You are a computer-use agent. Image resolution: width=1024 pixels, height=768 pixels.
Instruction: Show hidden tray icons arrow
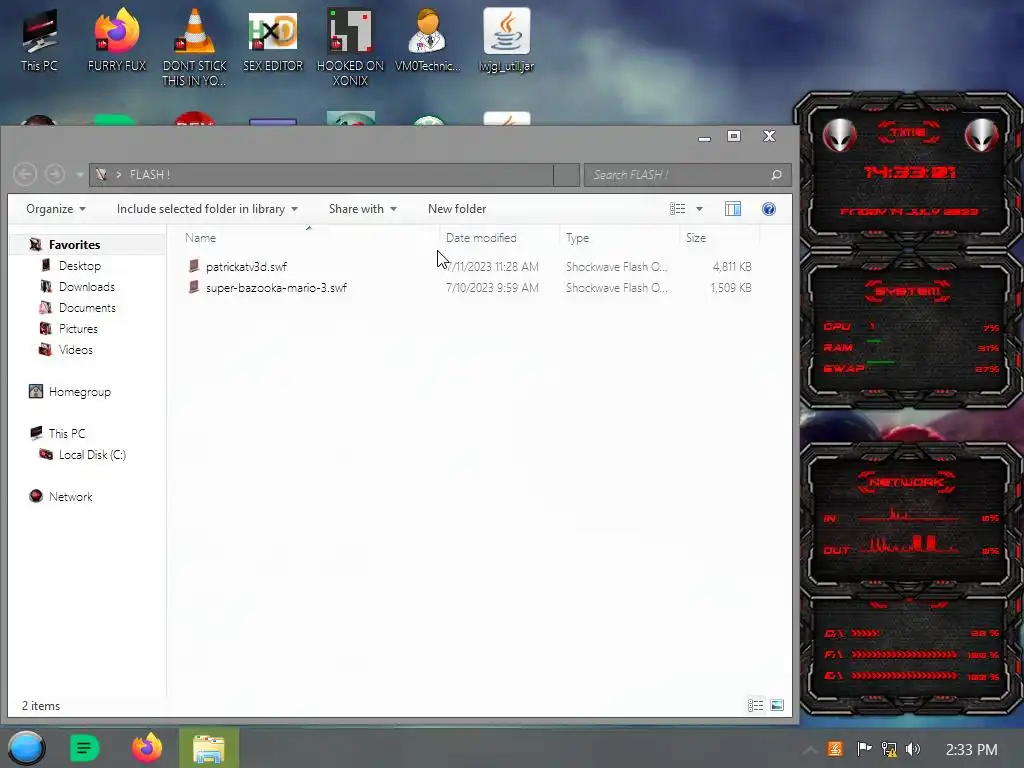click(x=810, y=749)
